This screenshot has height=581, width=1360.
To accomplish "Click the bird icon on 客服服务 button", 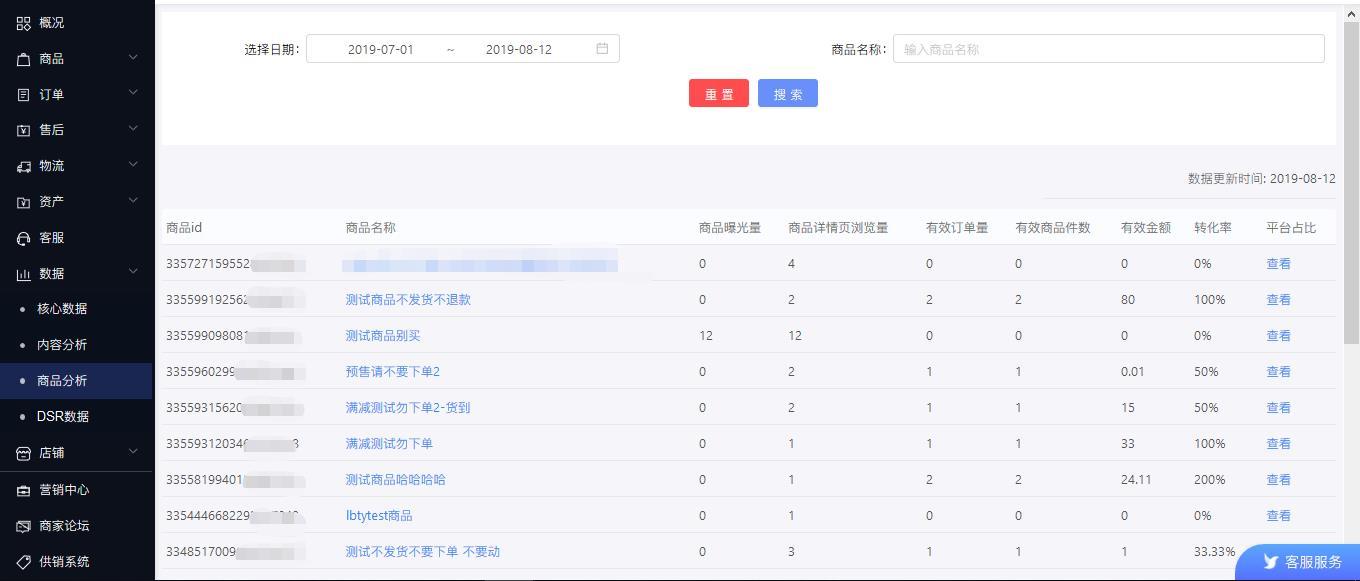I will coord(1271,562).
